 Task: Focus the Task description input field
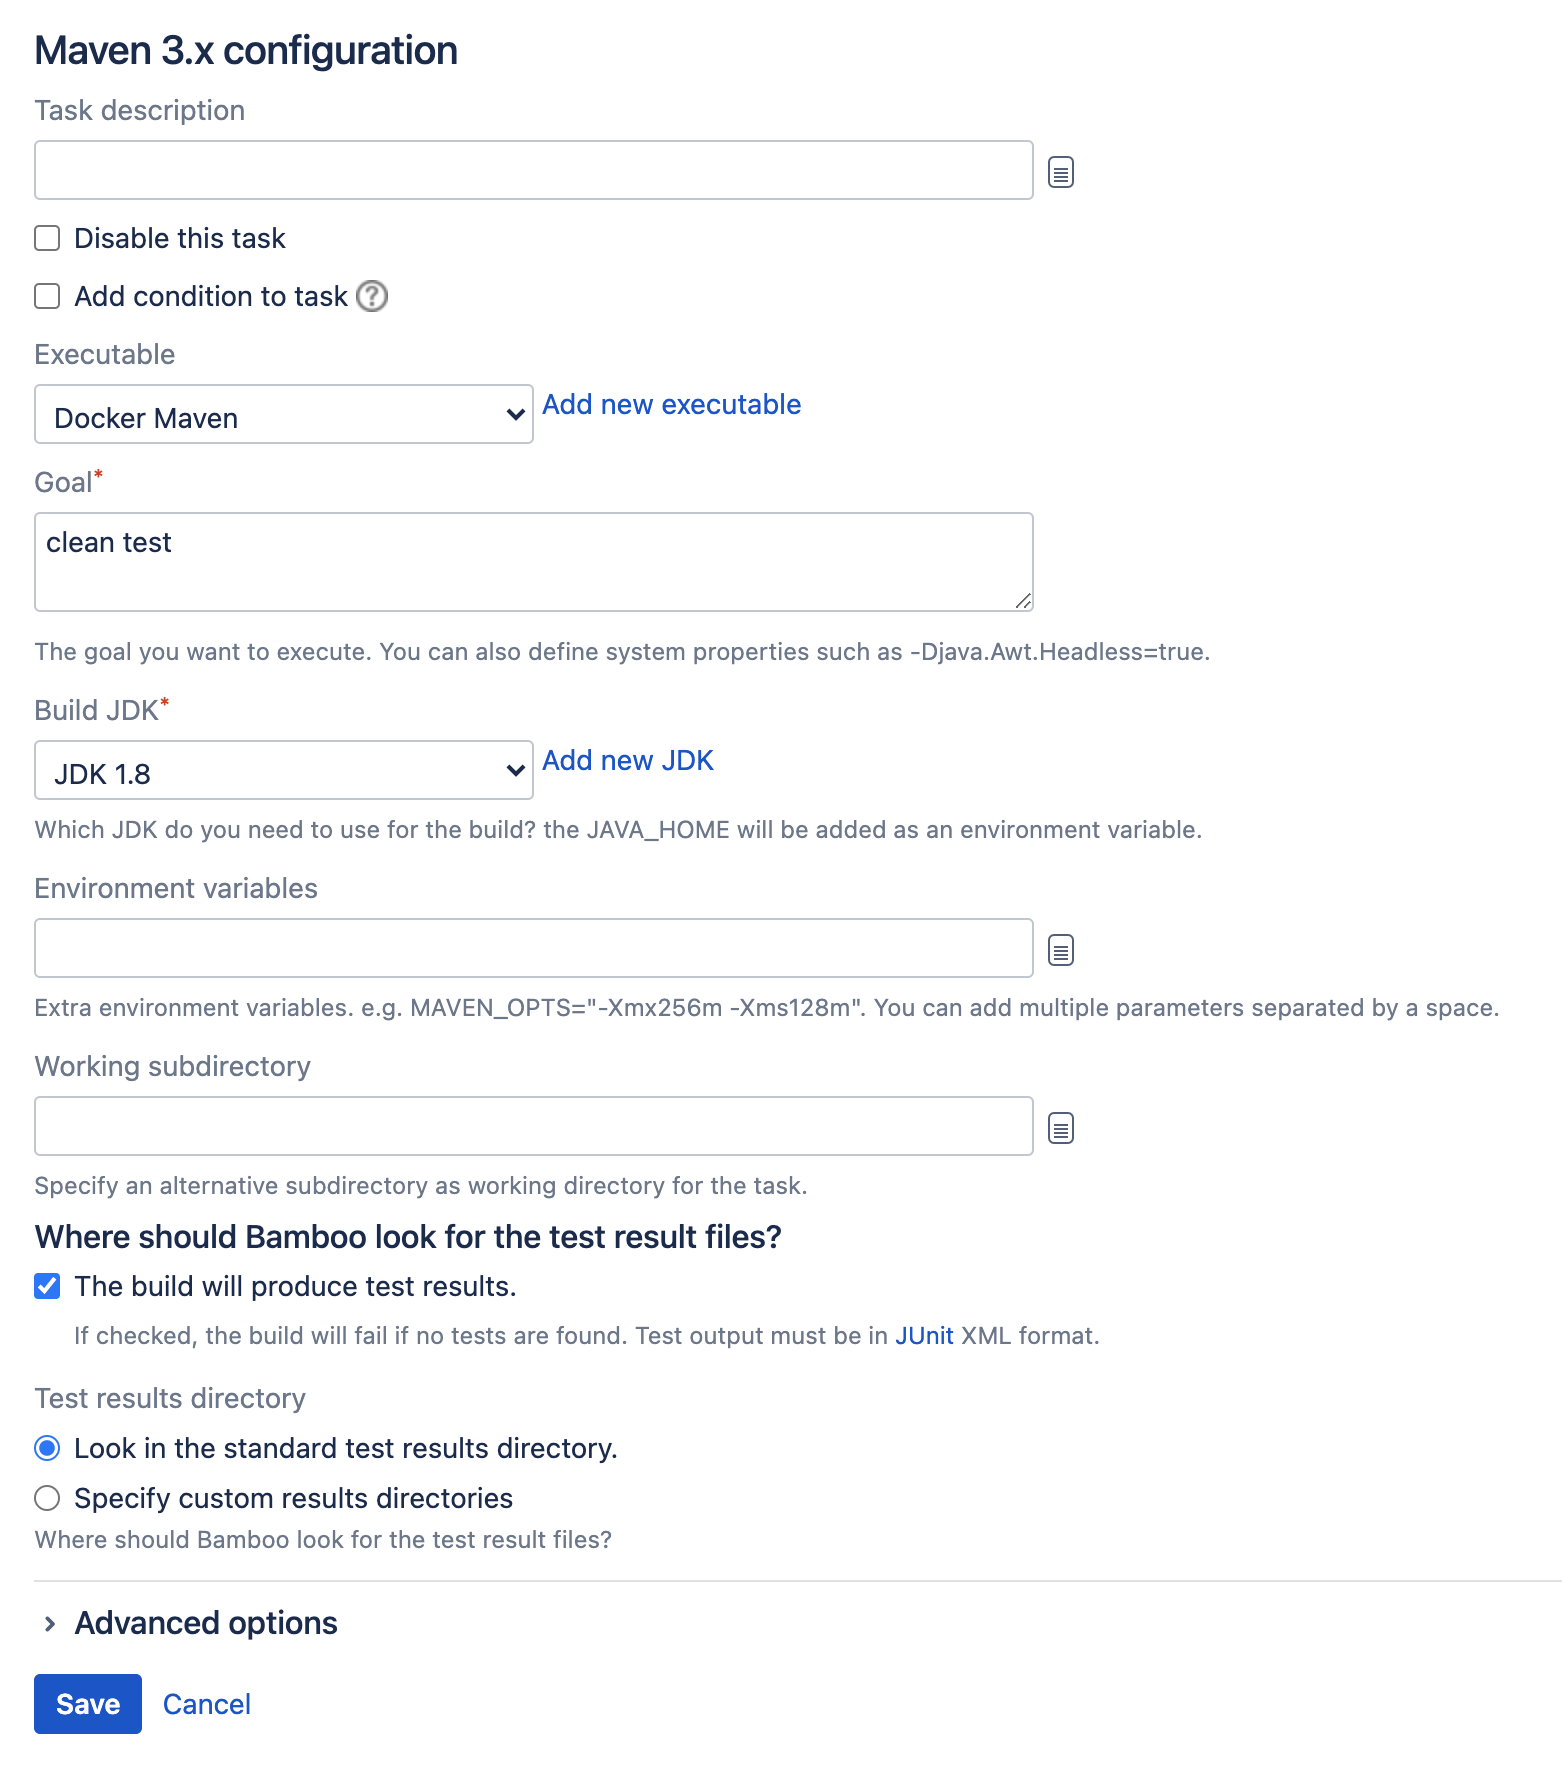click(x=533, y=170)
